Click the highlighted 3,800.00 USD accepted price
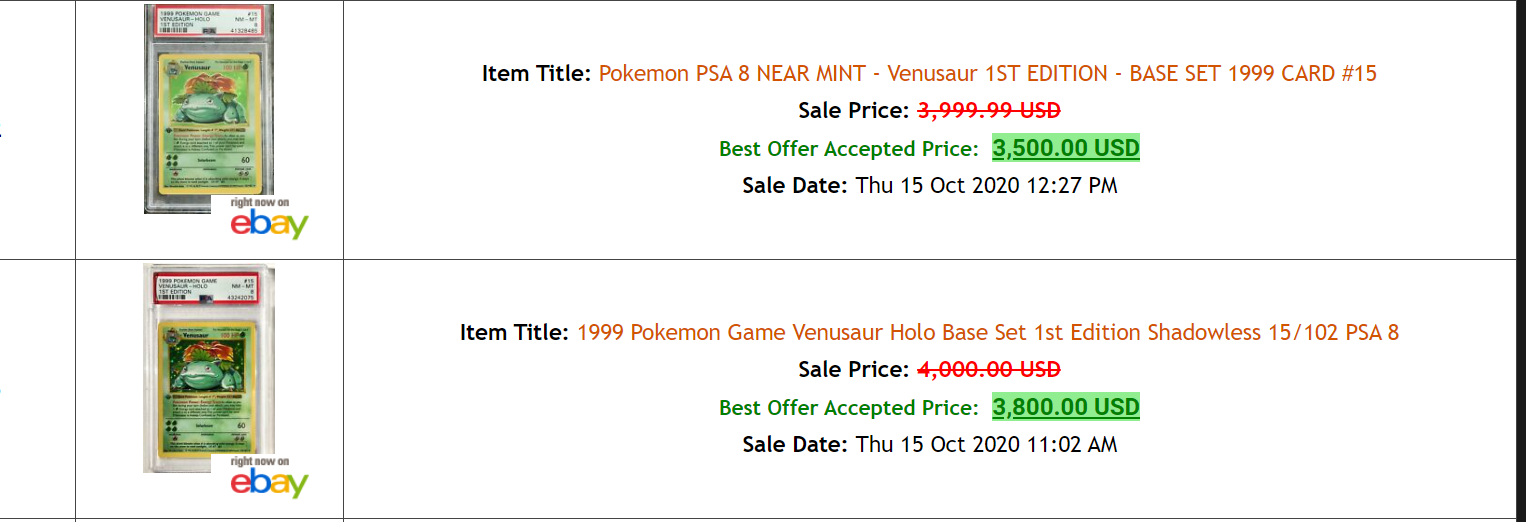This screenshot has width=1526, height=522. pyautogui.click(x=1066, y=407)
